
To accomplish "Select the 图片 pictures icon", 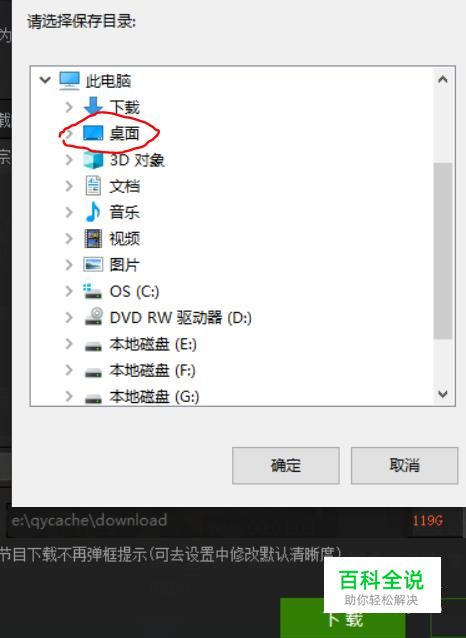I will [x=93, y=264].
